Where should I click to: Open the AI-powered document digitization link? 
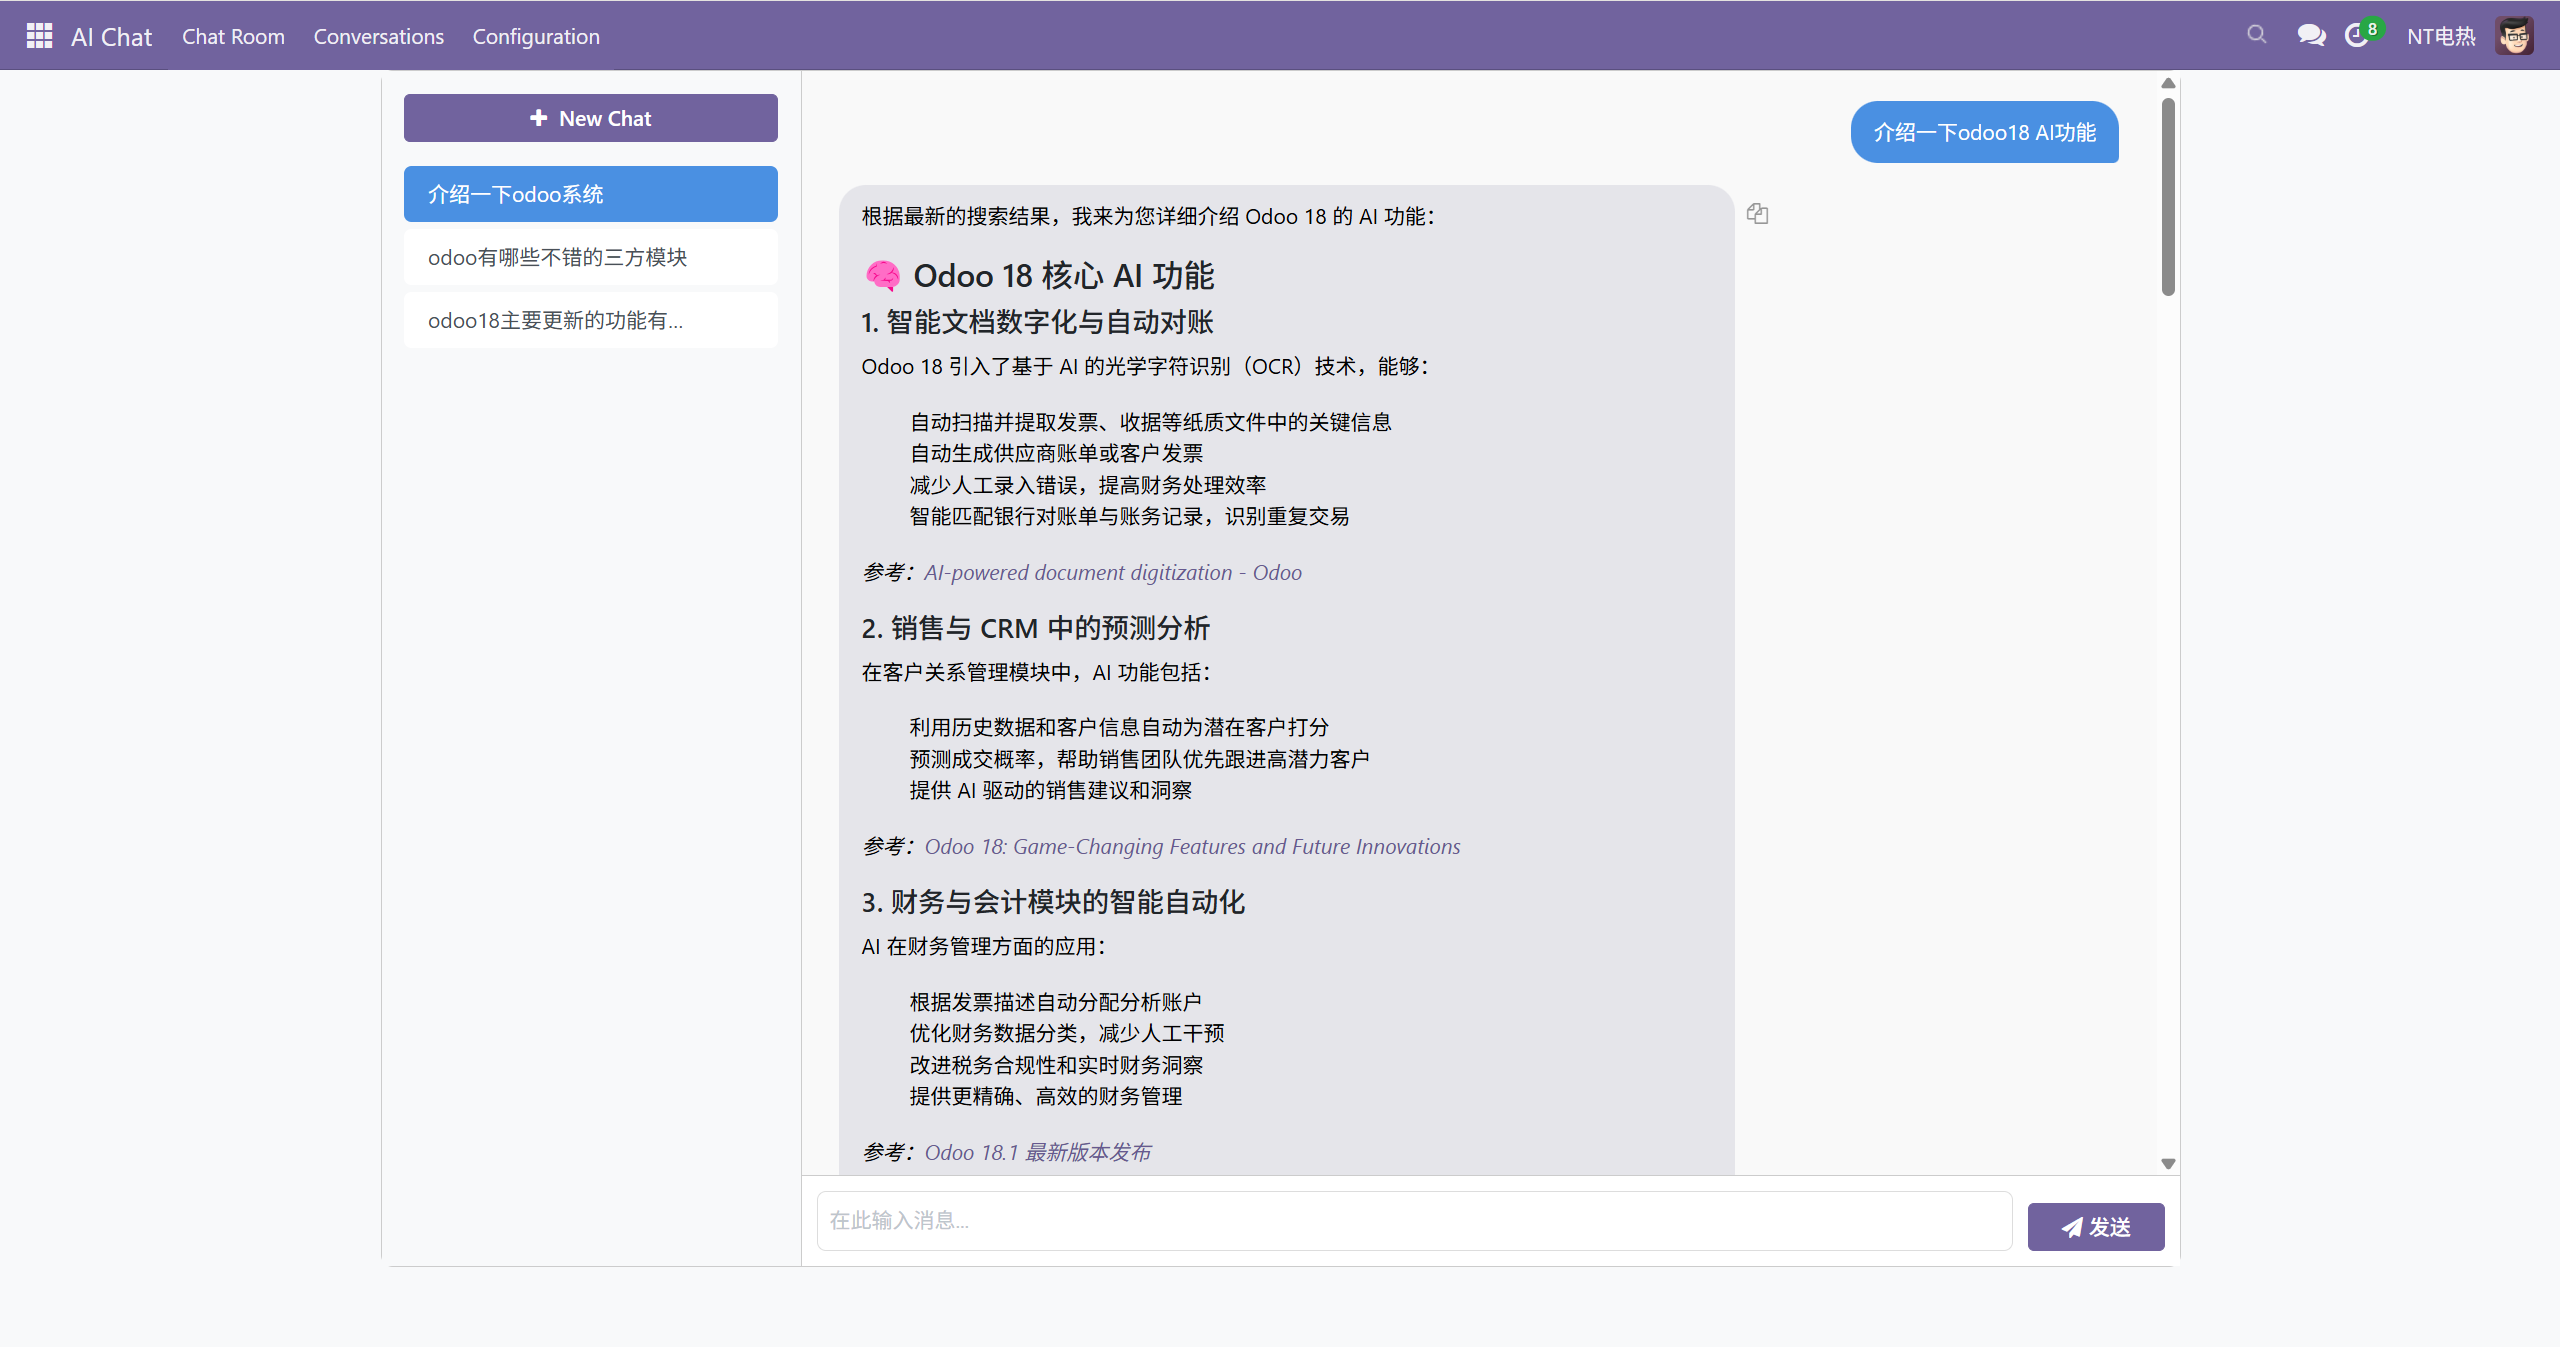coord(1112,572)
